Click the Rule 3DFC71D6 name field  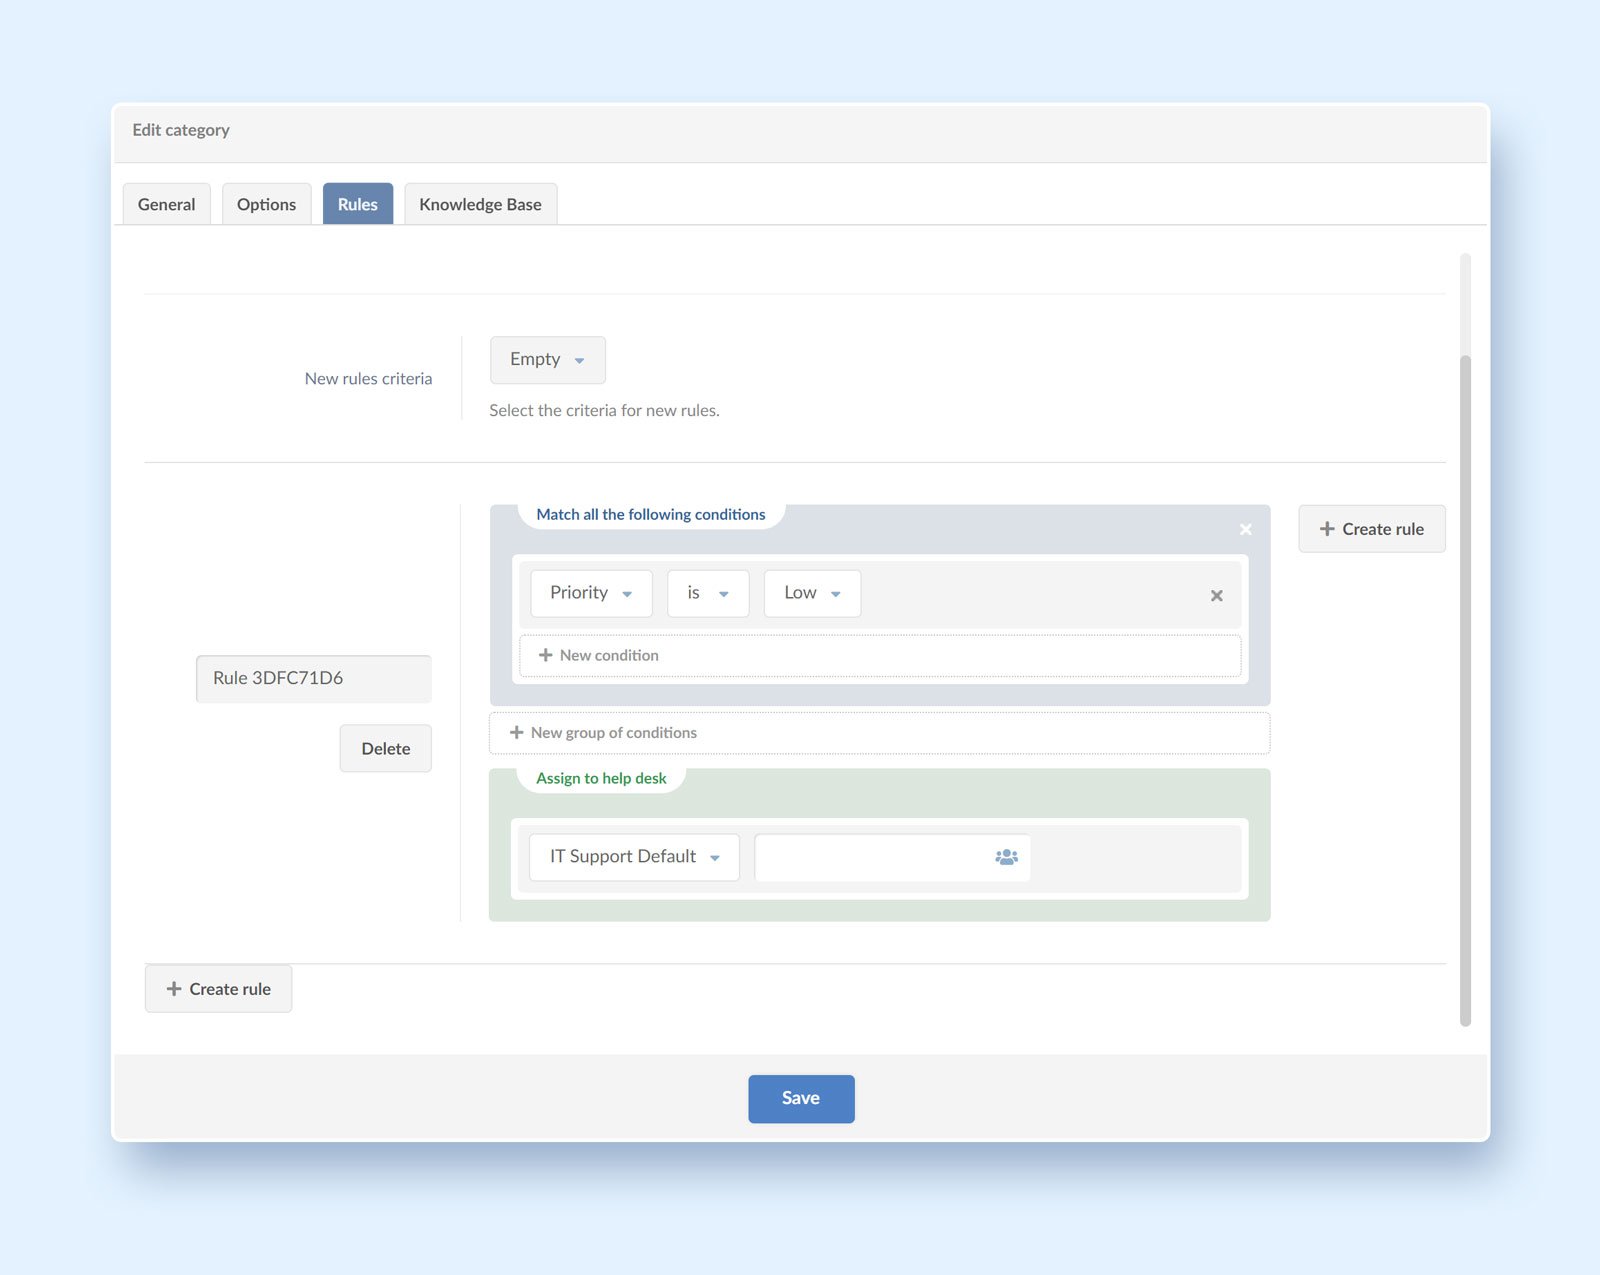click(x=313, y=678)
